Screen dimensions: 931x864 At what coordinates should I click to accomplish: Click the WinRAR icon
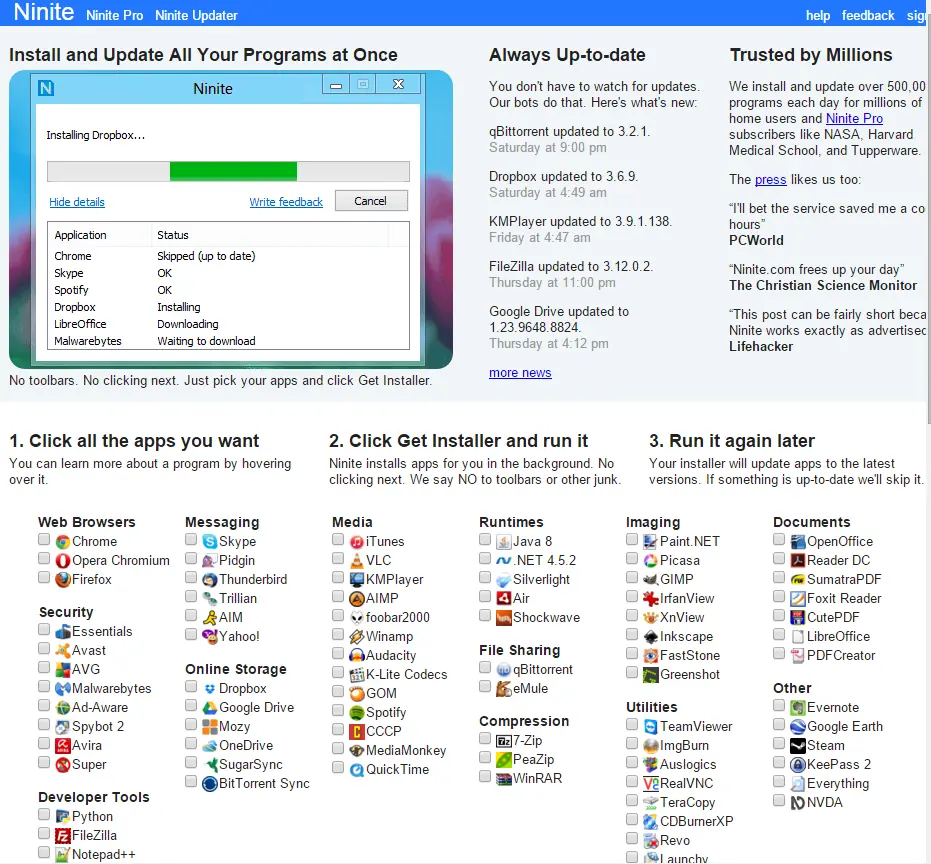point(504,779)
